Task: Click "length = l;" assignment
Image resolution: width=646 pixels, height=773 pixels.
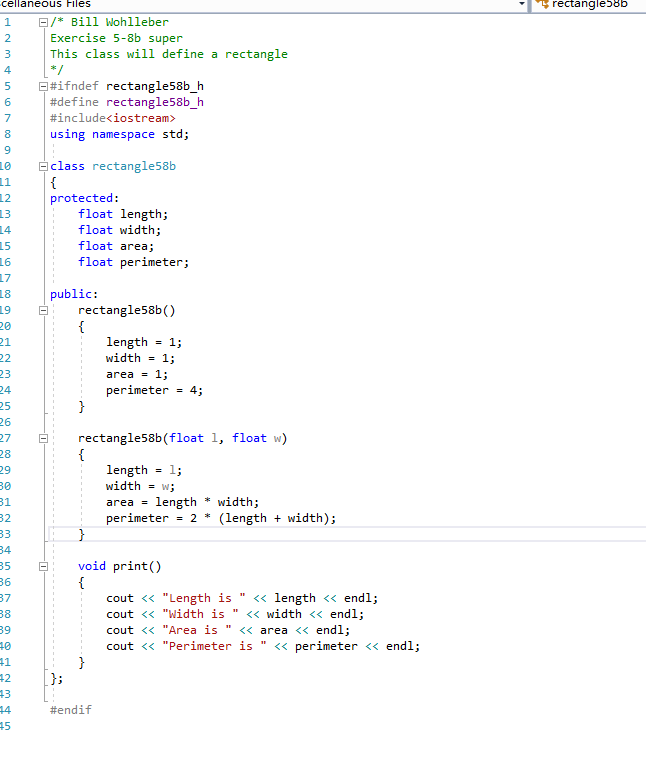Action: tap(144, 470)
